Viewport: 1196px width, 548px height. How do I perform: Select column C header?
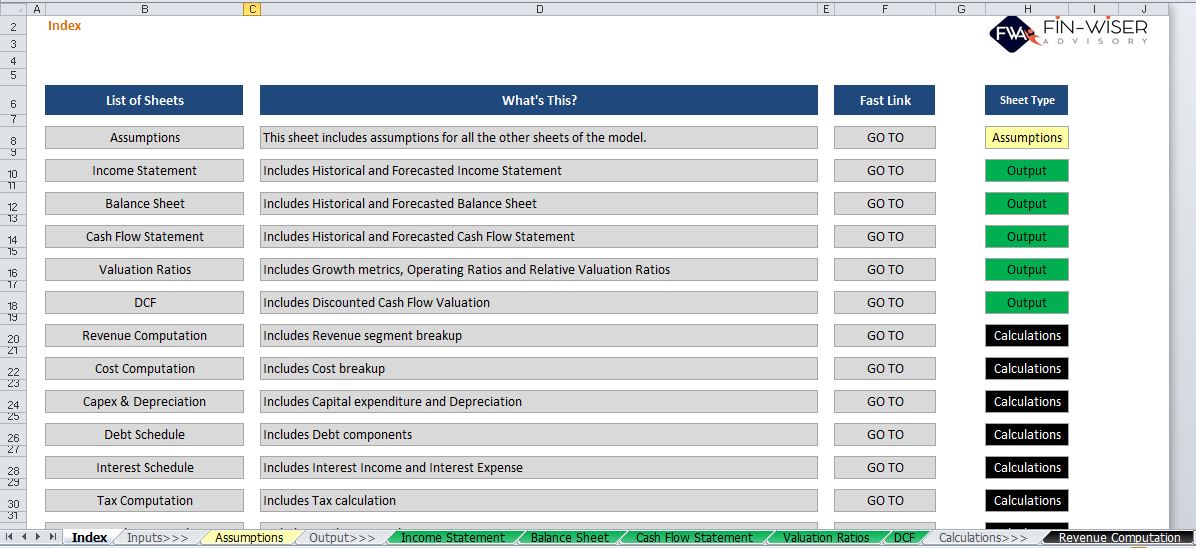pos(252,8)
